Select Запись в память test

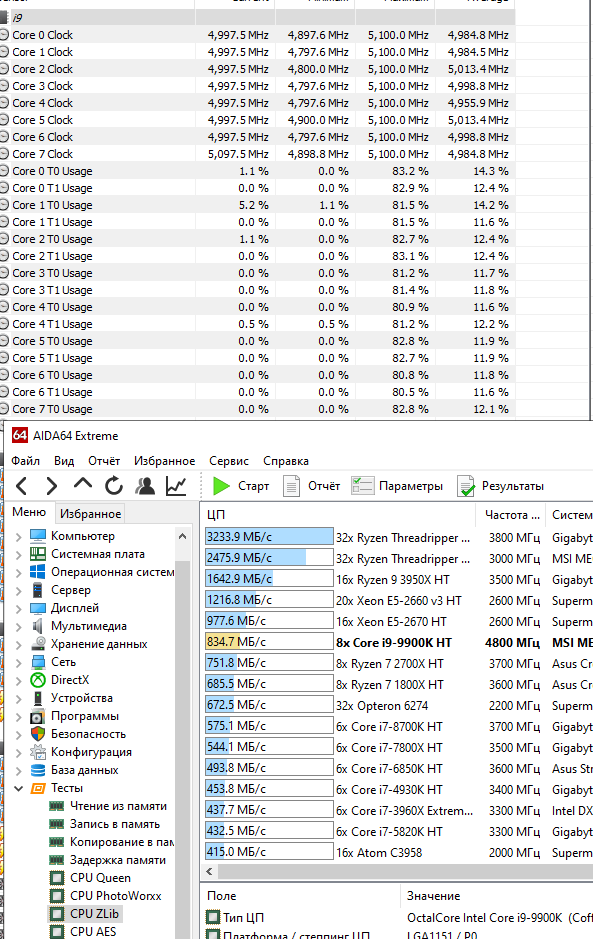tap(115, 823)
